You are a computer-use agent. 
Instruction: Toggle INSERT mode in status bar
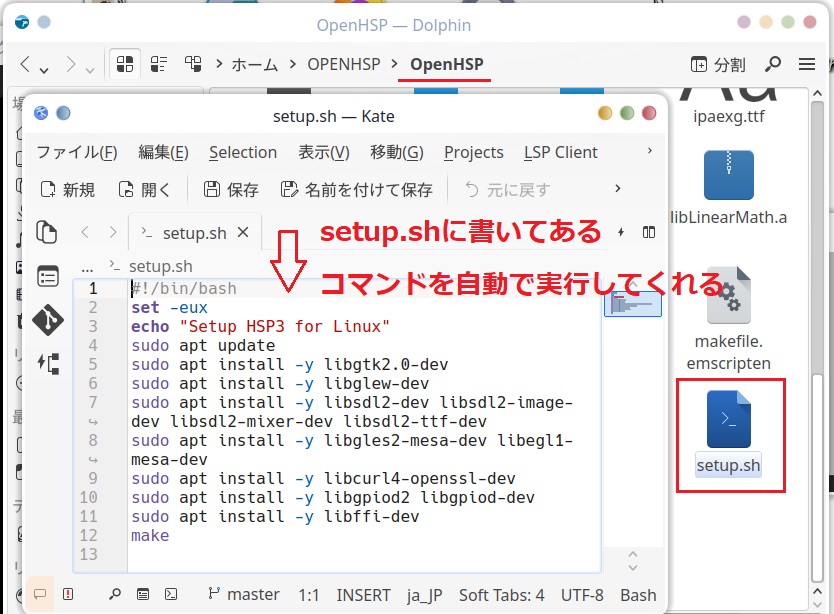coord(363,595)
